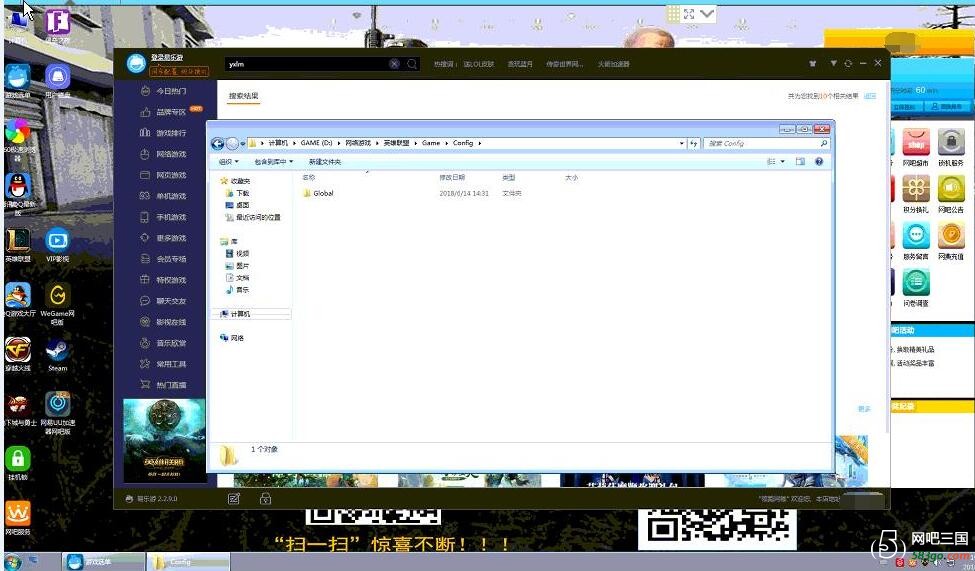Viewport: 975px width, 571px height.
Task: Open the change view options dropdown
Action: 782,162
